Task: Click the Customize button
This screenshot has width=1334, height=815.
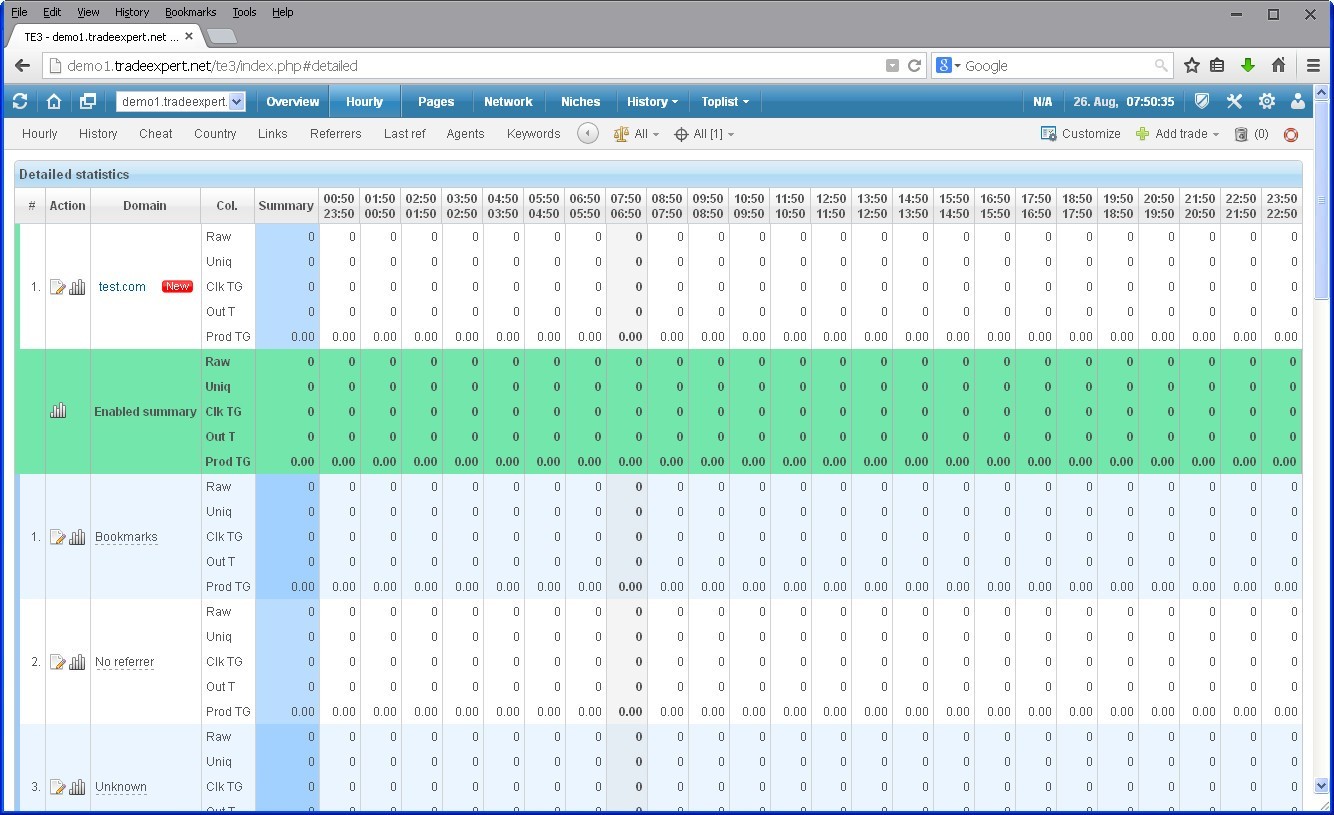Action: (1080, 134)
